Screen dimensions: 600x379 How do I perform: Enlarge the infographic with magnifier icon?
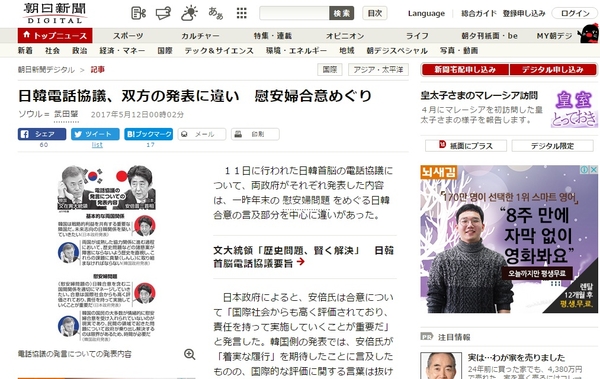189,354
